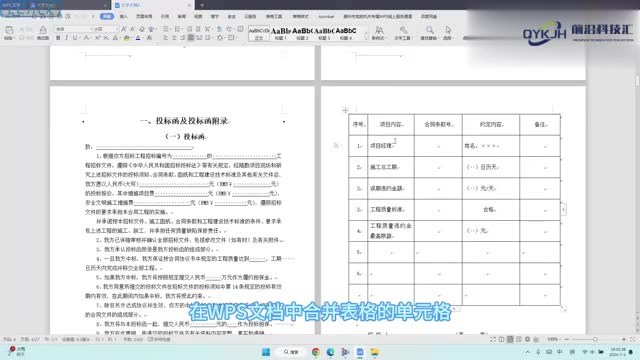This screenshot has width=640, height=360.
Task: Open the New Style tool
Action: coord(379,33)
